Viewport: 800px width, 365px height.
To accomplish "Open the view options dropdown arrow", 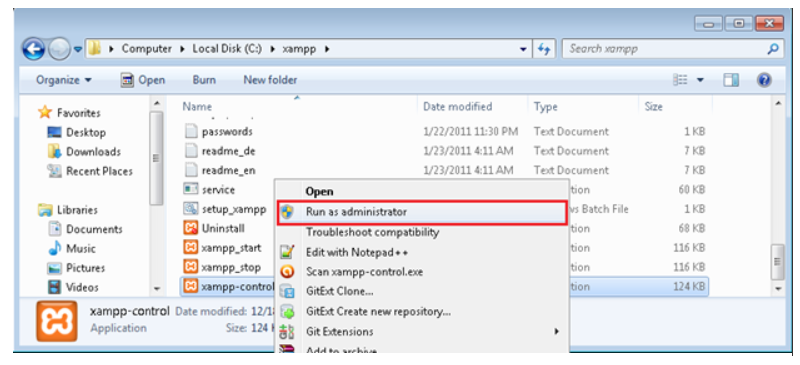I will tap(700, 80).
